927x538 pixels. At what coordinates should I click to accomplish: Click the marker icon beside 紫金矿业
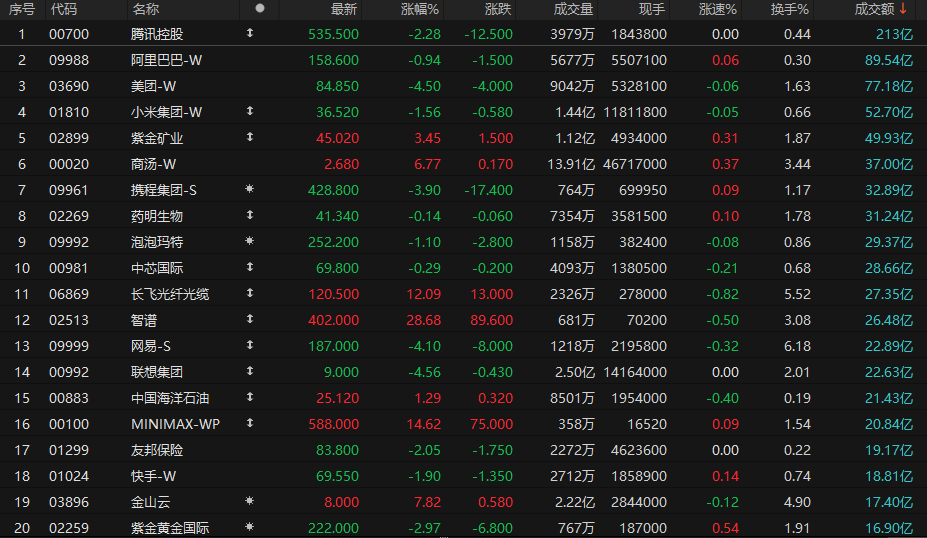[250, 137]
